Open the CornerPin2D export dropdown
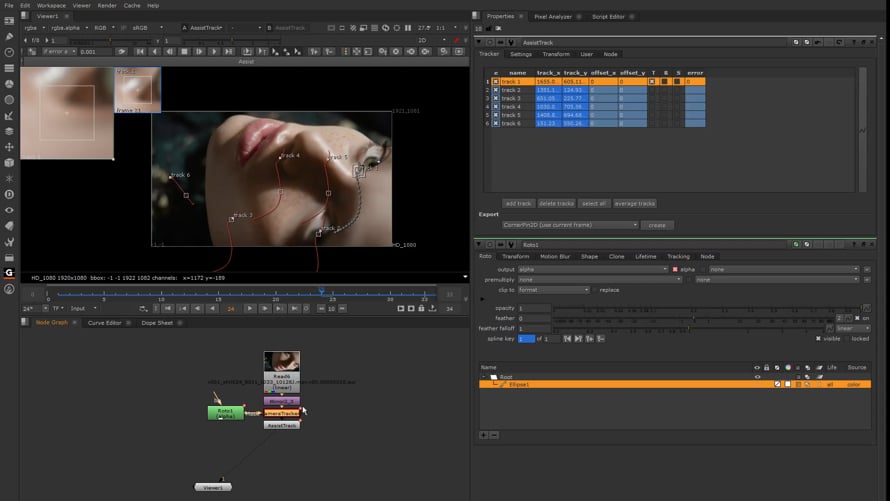This screenshot has width=890, height=501. 570,225
